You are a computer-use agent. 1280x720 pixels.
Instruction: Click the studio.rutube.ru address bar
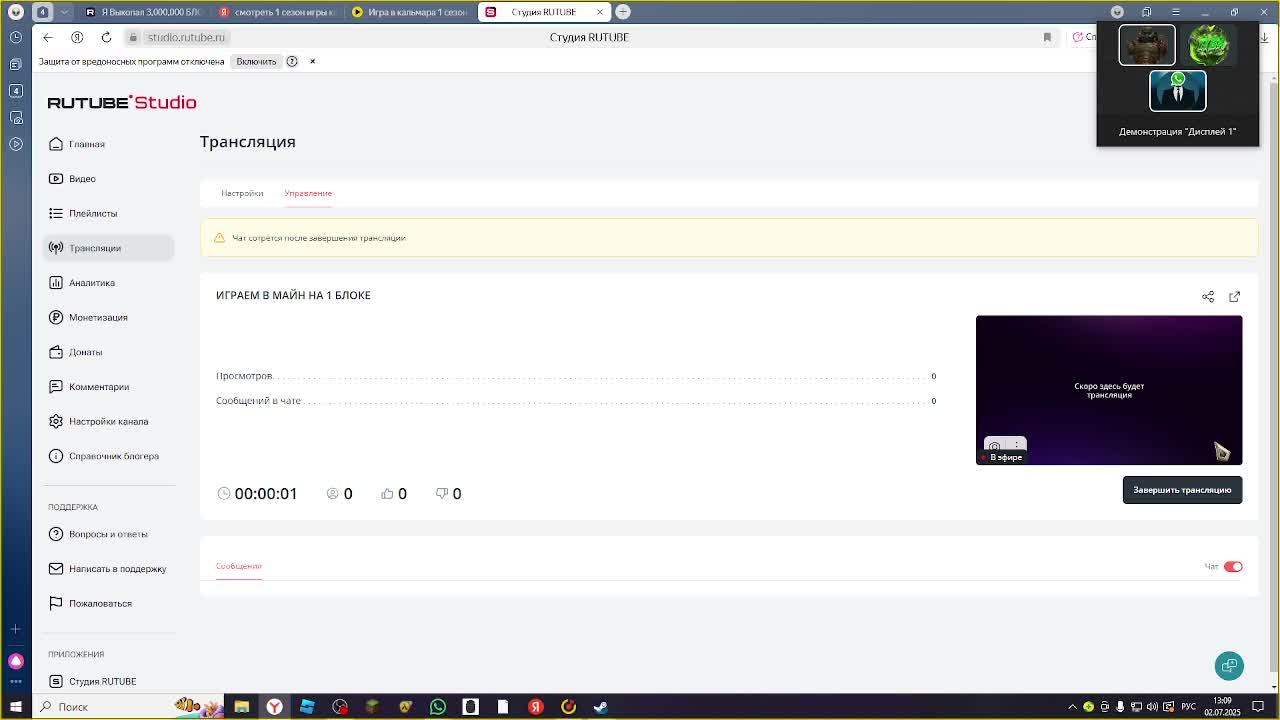pos(186,37)
